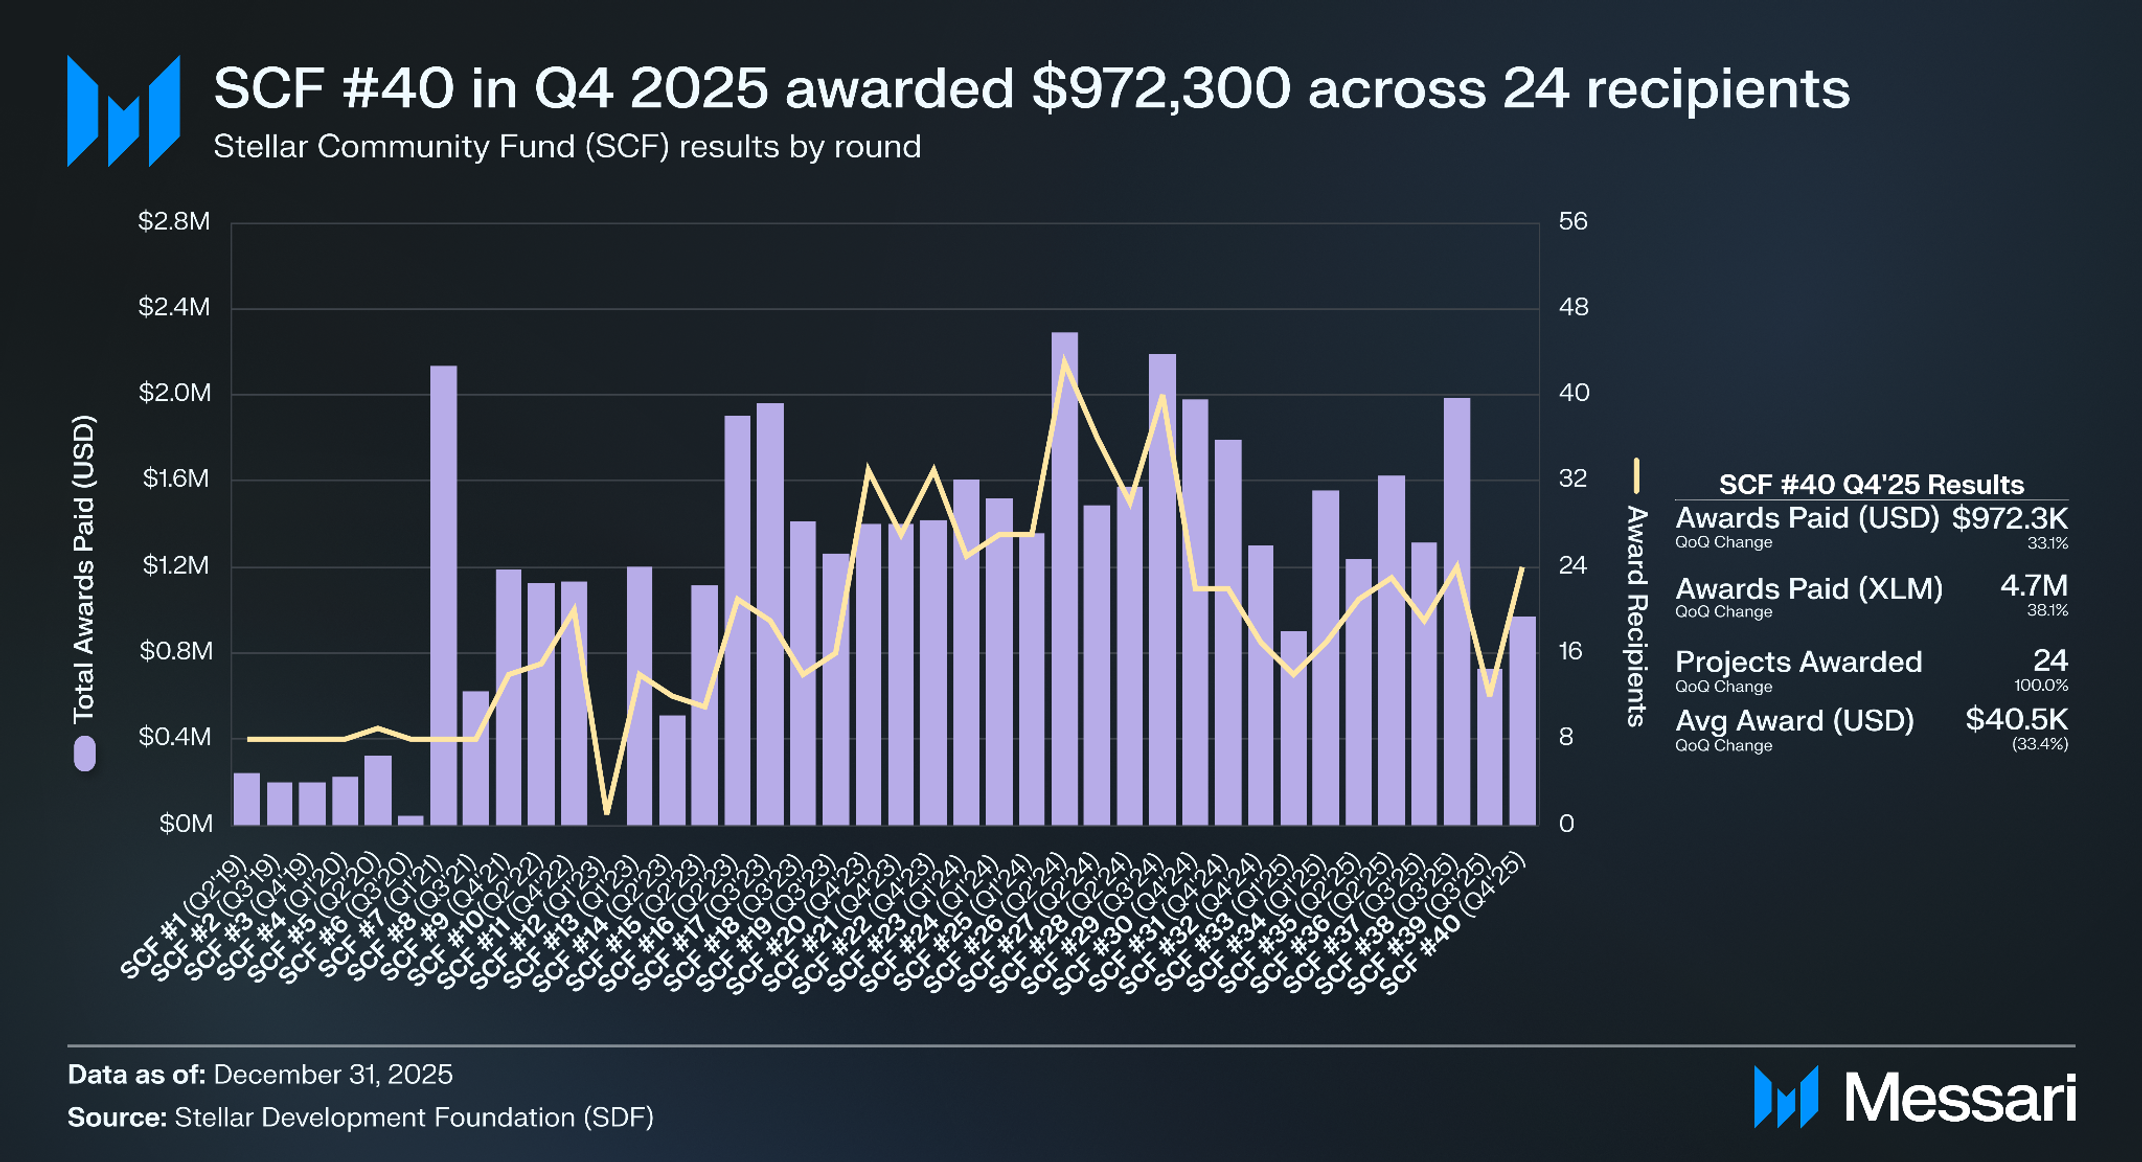
Task: Click the Total Awards Paid (USD) axis title
Action: pos(84,568)
